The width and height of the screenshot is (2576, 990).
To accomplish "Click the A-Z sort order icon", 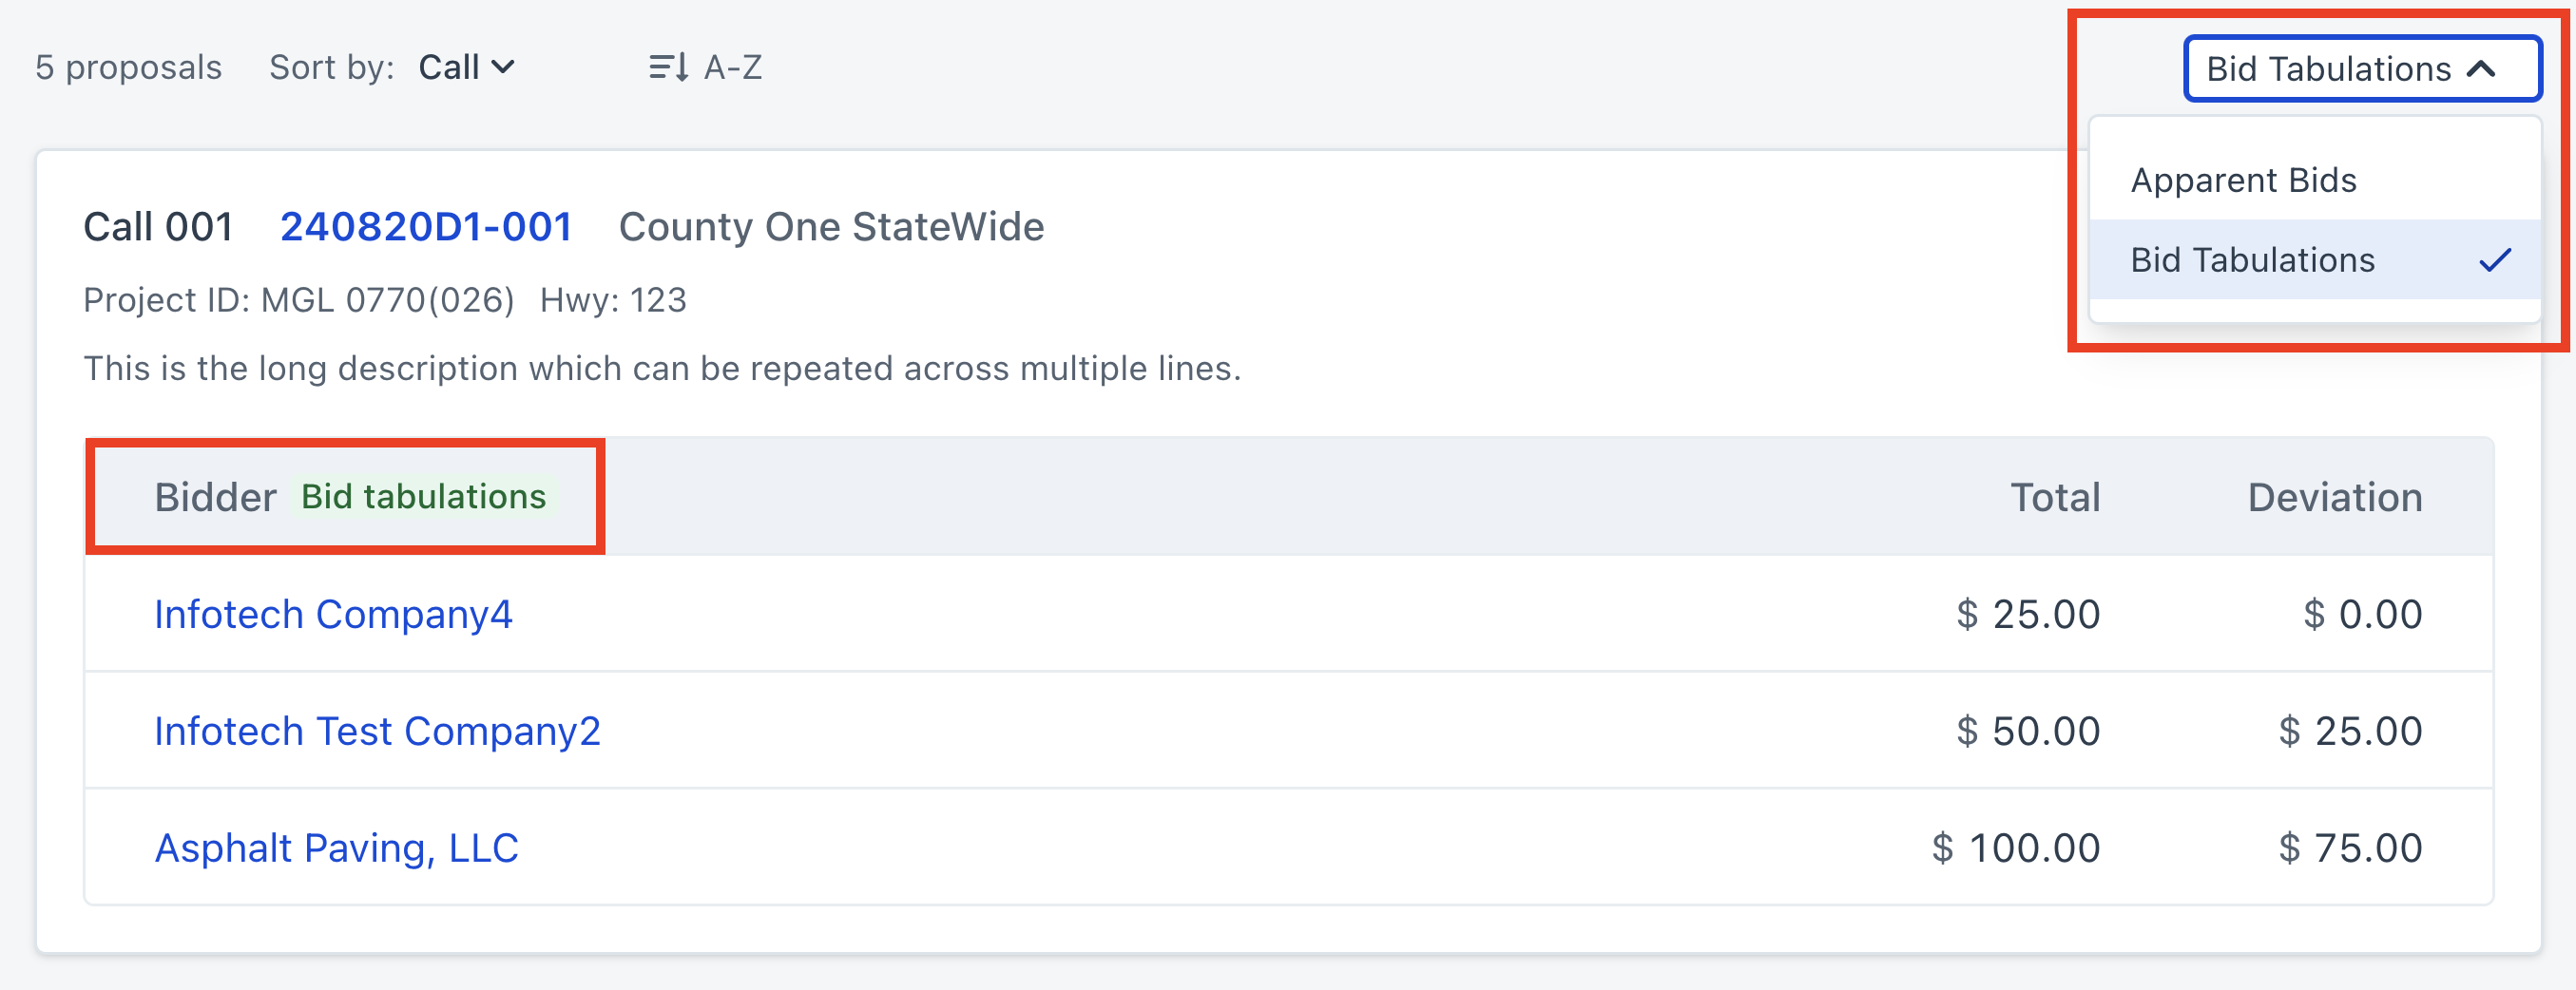I will point(668,68).
